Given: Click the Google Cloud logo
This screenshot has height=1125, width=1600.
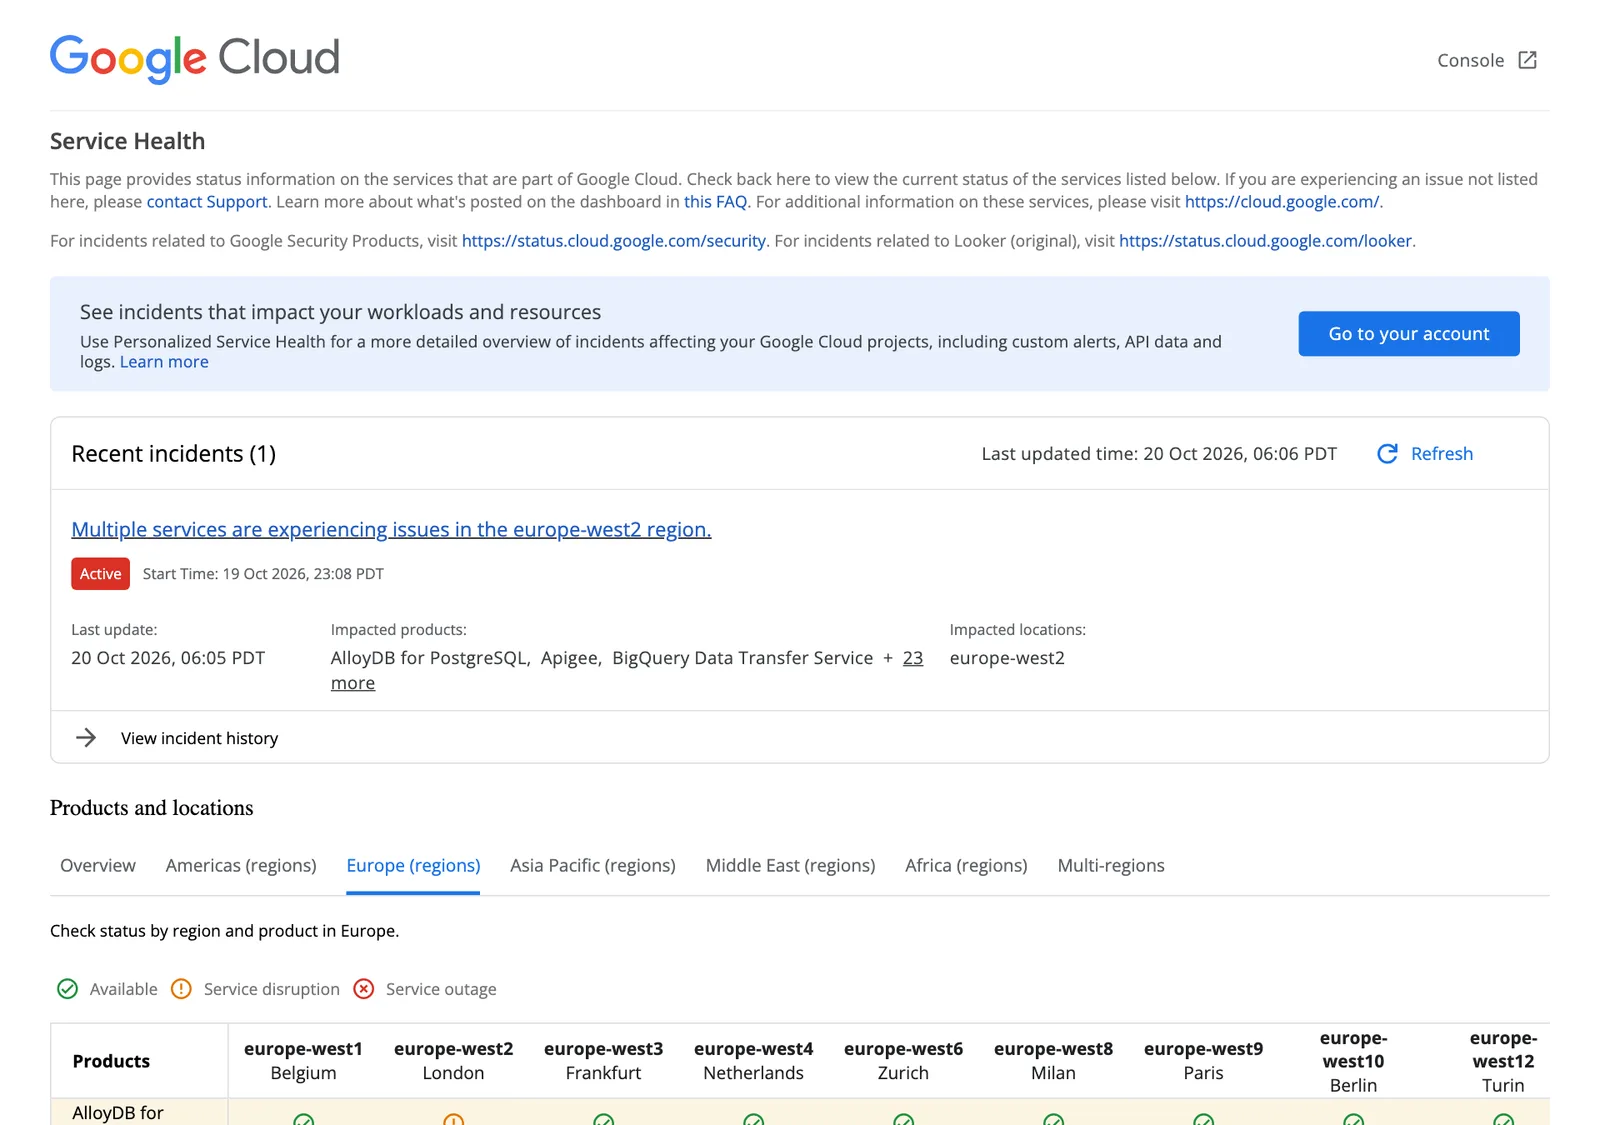Looking at the screenshot, I should 195,59.
